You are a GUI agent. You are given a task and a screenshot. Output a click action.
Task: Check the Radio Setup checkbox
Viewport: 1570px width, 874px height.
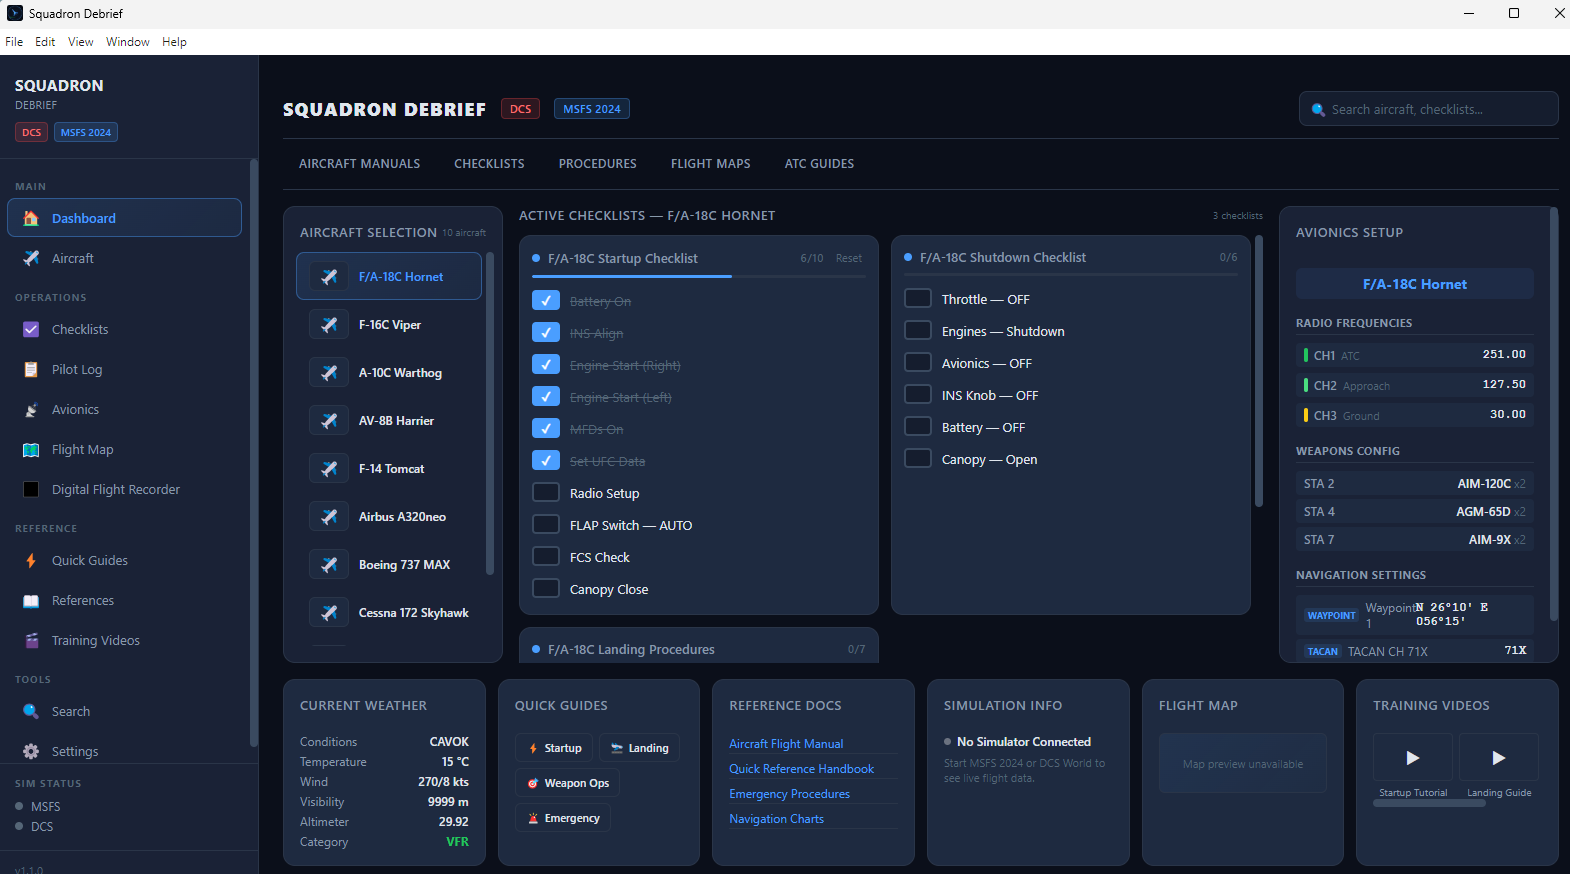click(x=546, y=493)
